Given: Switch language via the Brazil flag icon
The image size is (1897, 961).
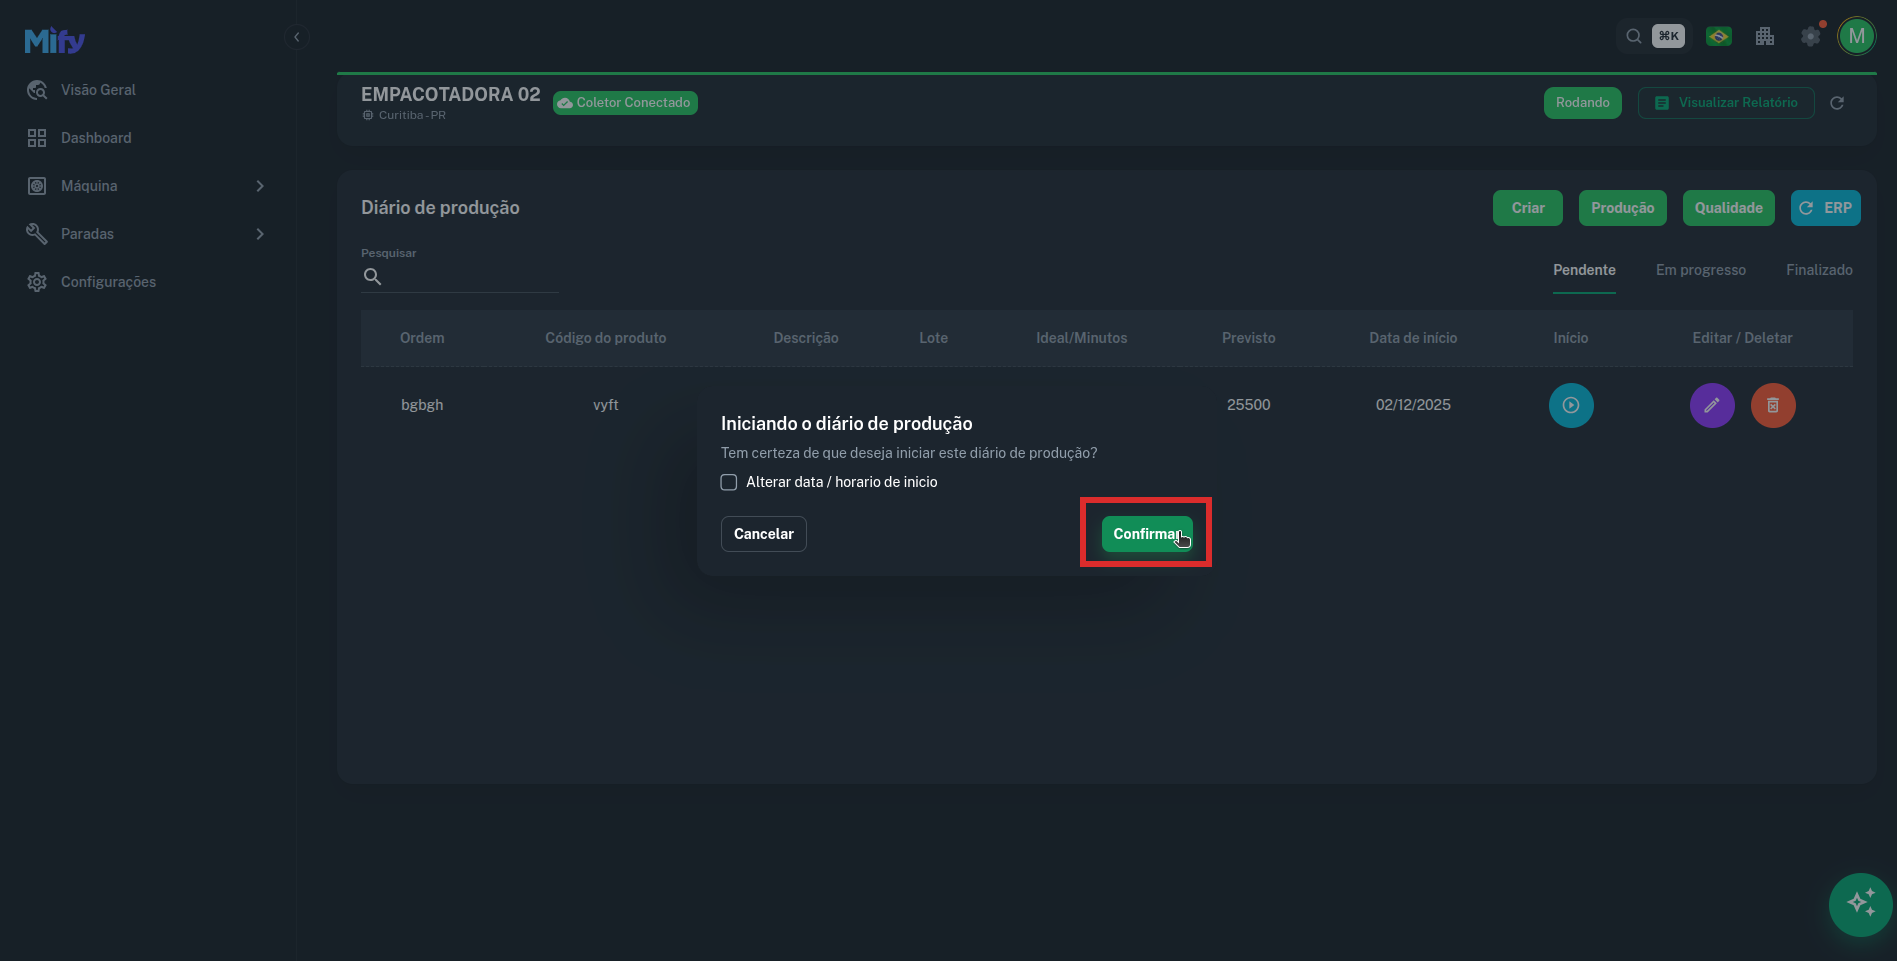Looking at the screenshot, I should pos(1718,37).
